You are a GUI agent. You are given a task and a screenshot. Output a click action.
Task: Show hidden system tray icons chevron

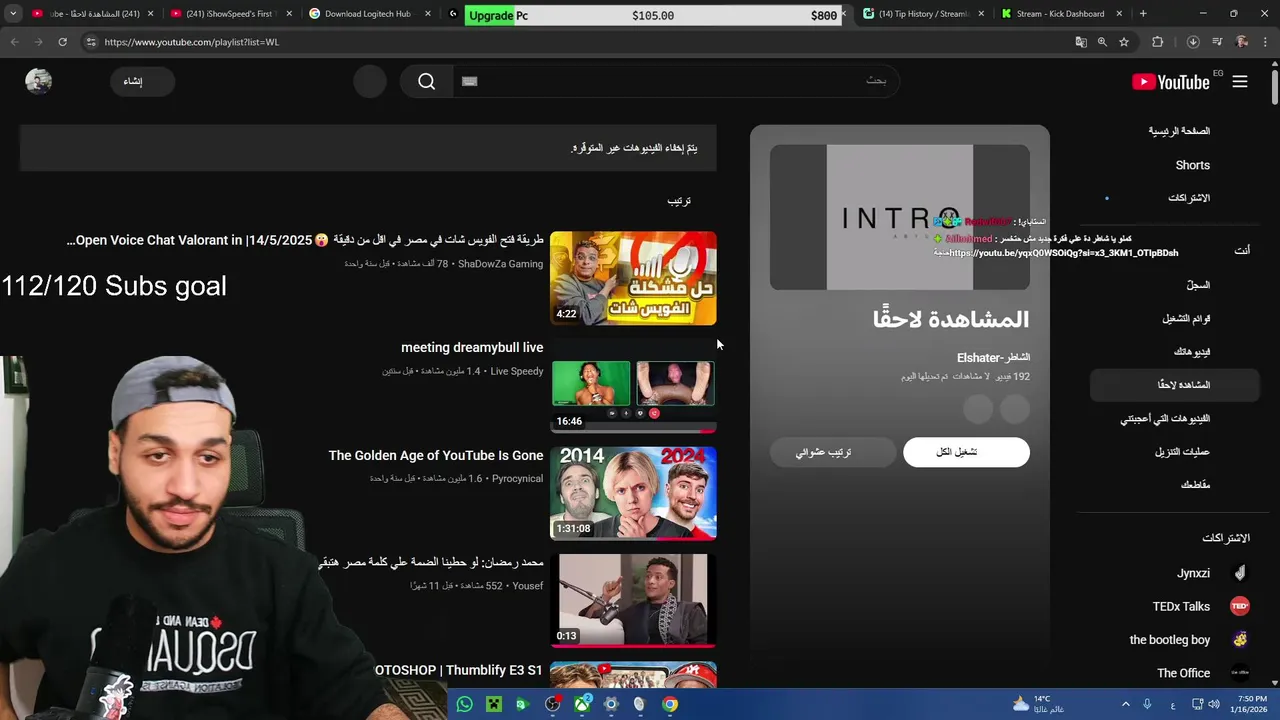click(1125, 704)
